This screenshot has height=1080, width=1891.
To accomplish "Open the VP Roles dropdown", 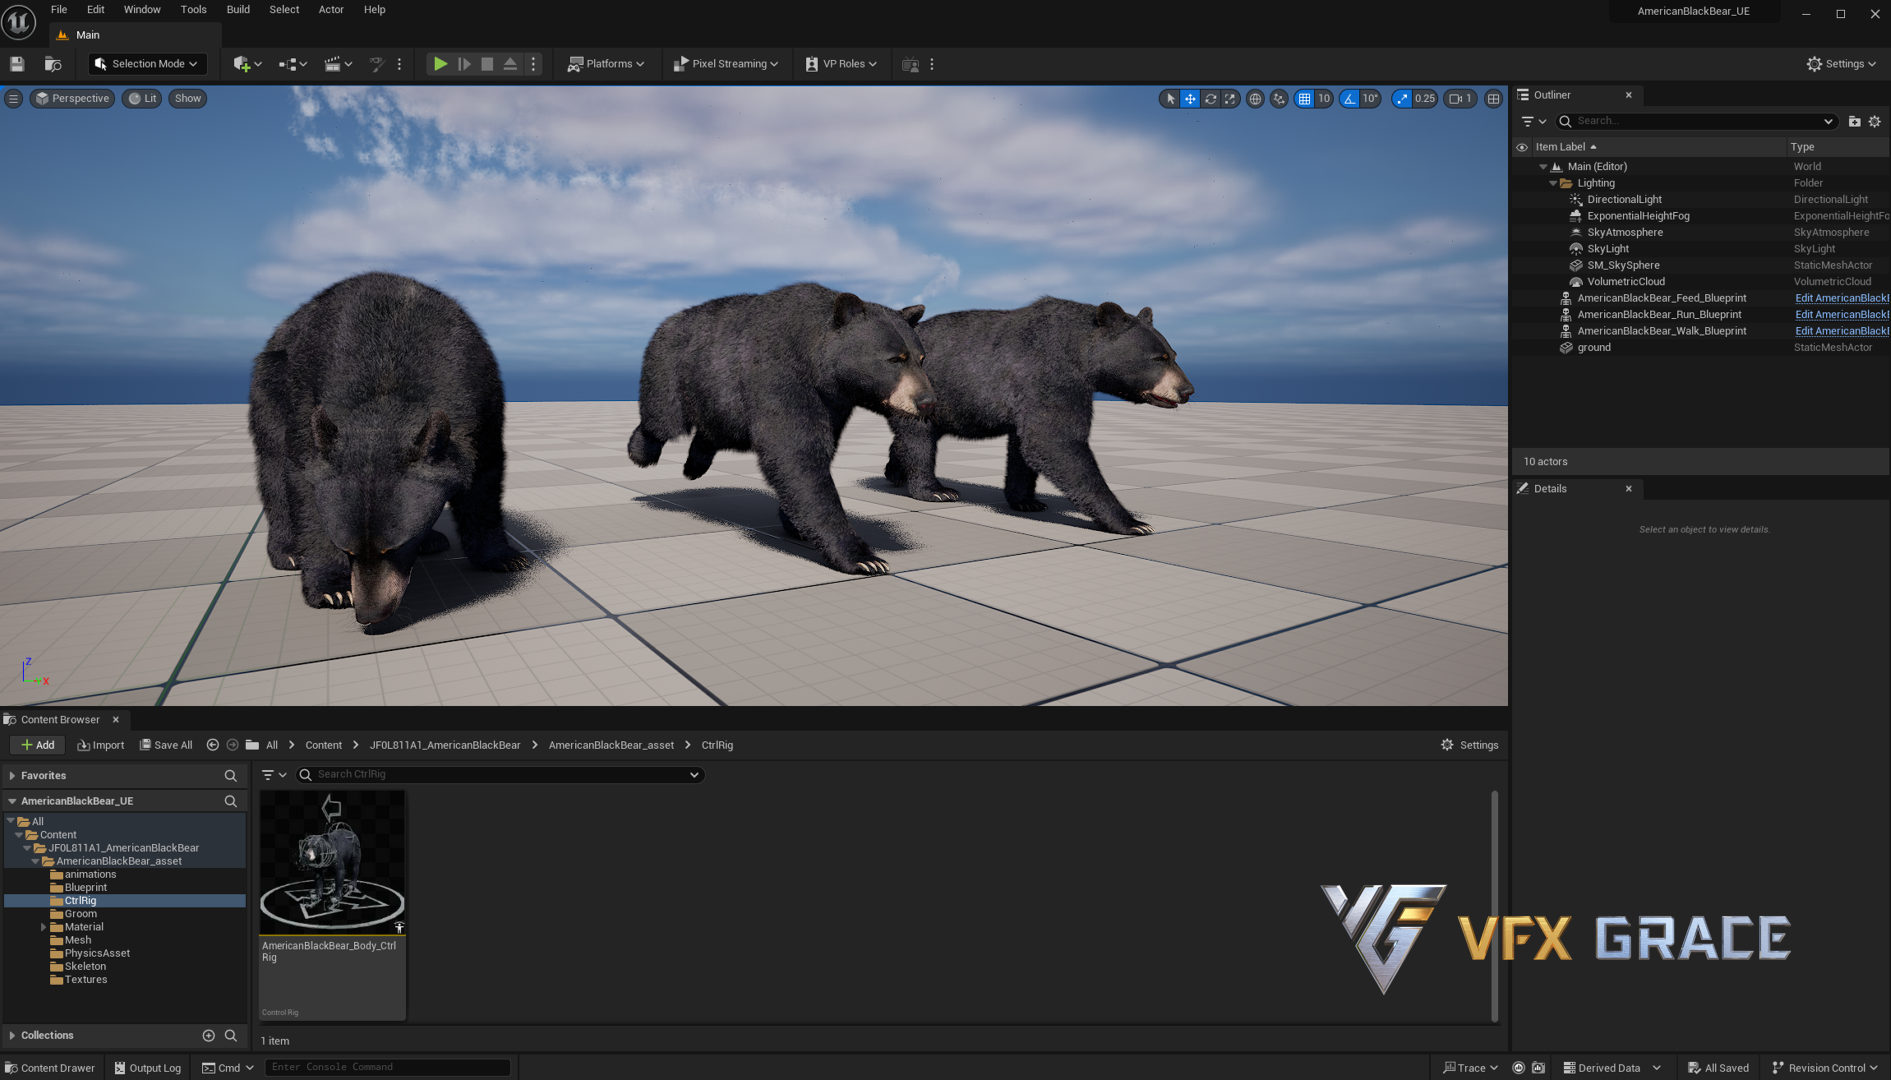I will click(841, 64).
